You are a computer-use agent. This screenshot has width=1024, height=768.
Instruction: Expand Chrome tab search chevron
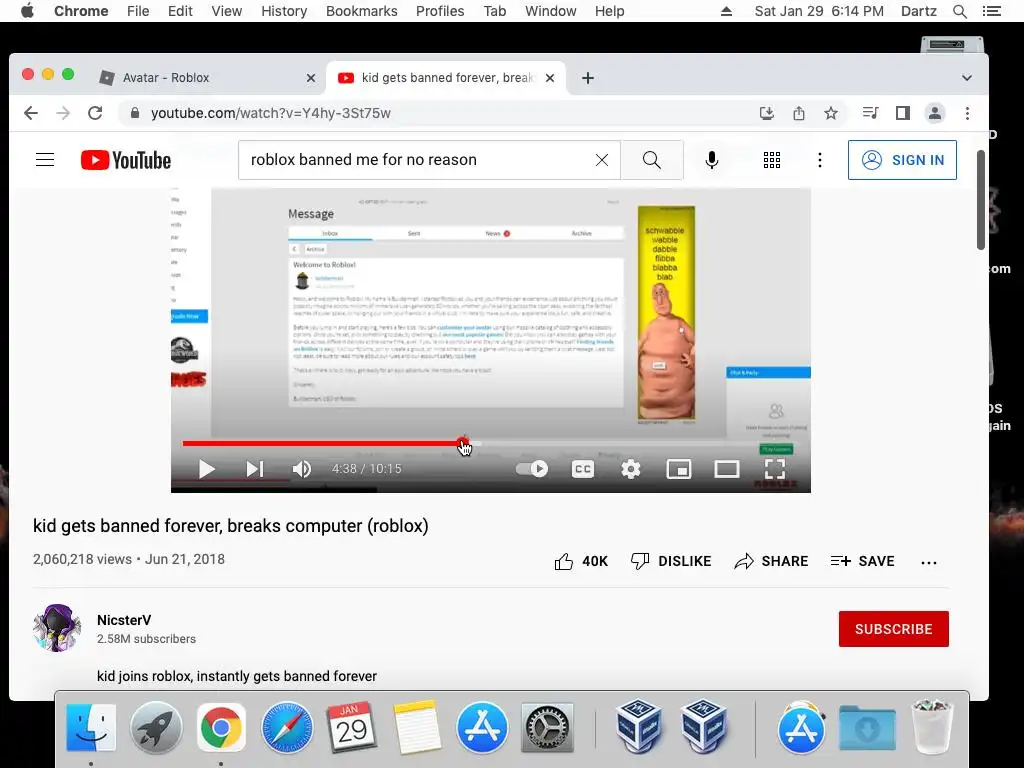(967, 78)
